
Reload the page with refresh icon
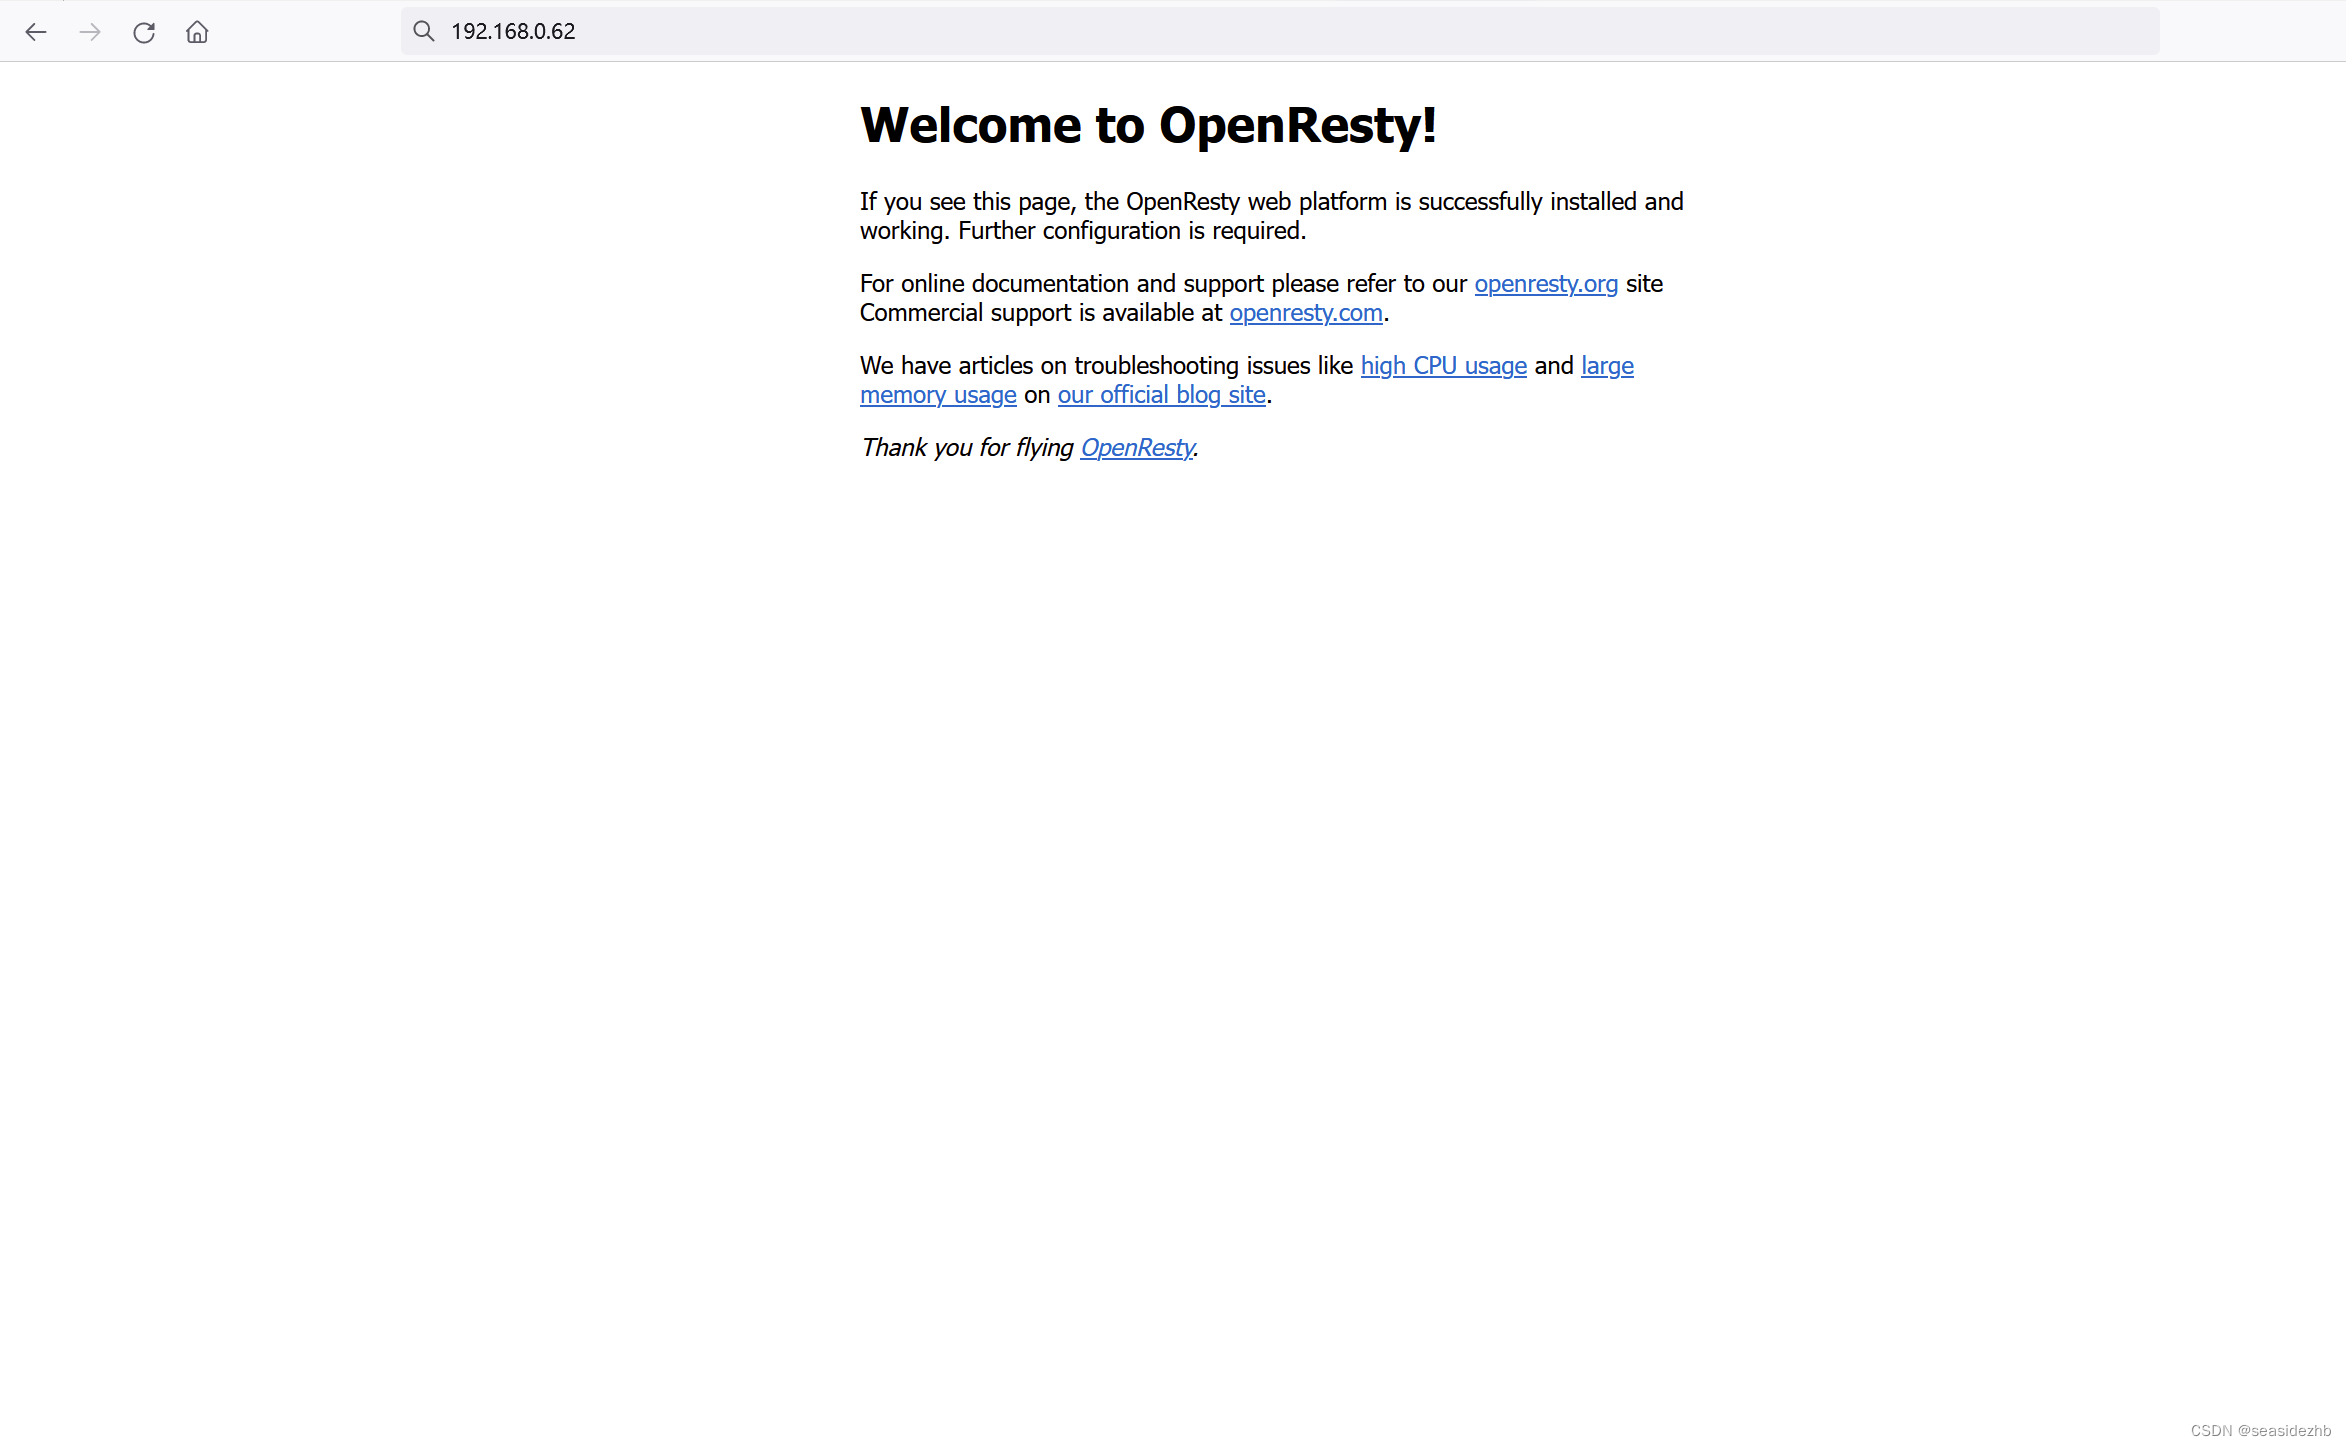[x=144, y=32]
